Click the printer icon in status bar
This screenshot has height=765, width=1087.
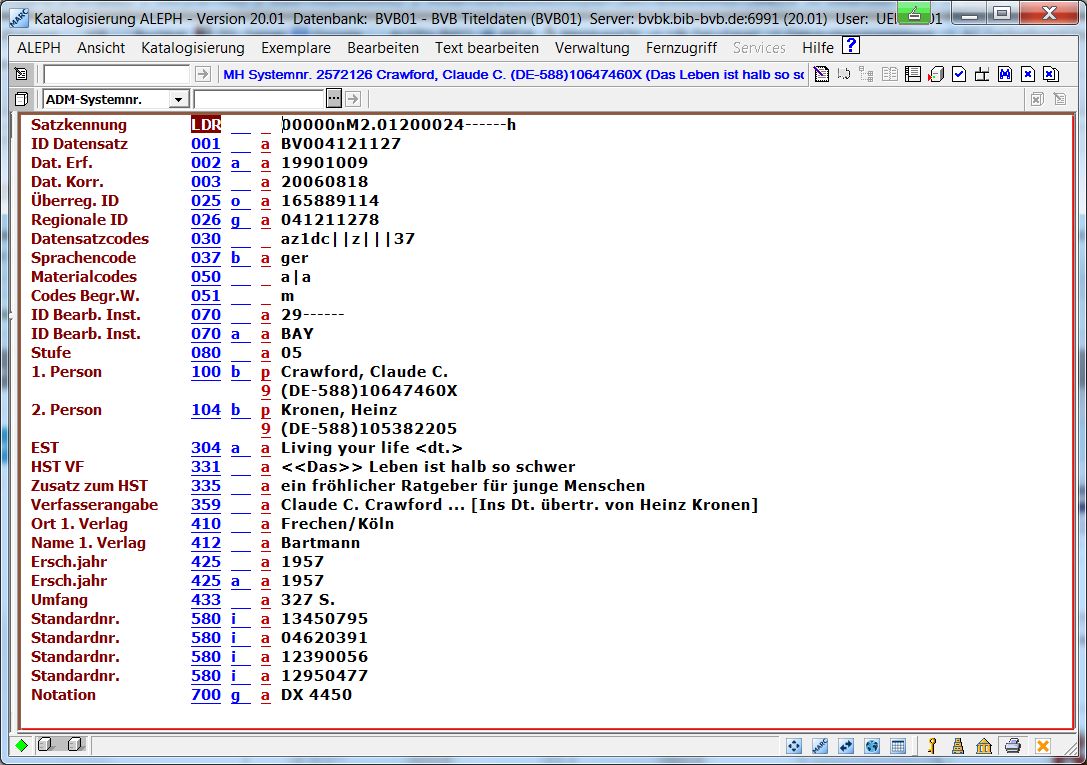[x=1013, y=745]
